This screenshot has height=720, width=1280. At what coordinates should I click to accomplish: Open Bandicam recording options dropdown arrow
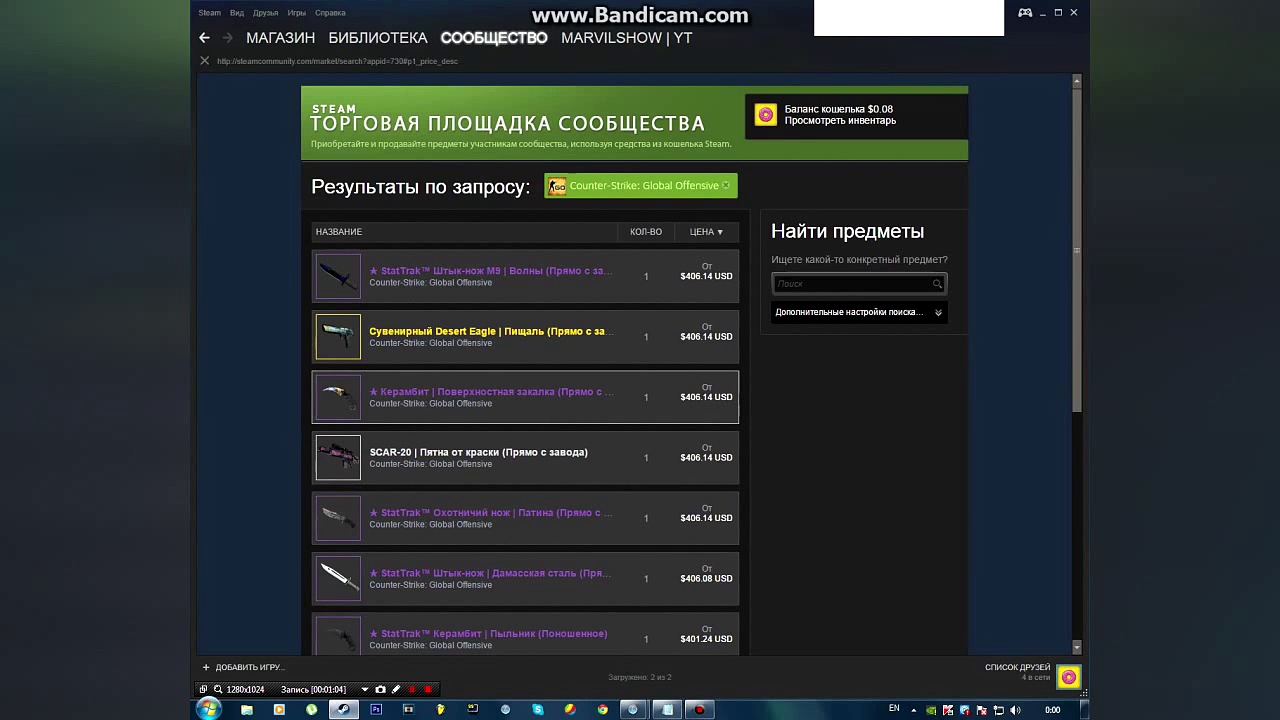(364, 689)
